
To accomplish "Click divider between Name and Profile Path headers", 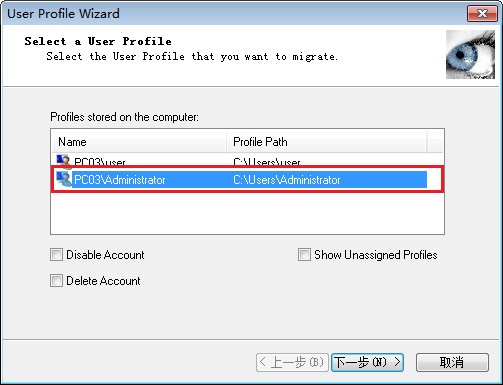I will coord(226,142).
